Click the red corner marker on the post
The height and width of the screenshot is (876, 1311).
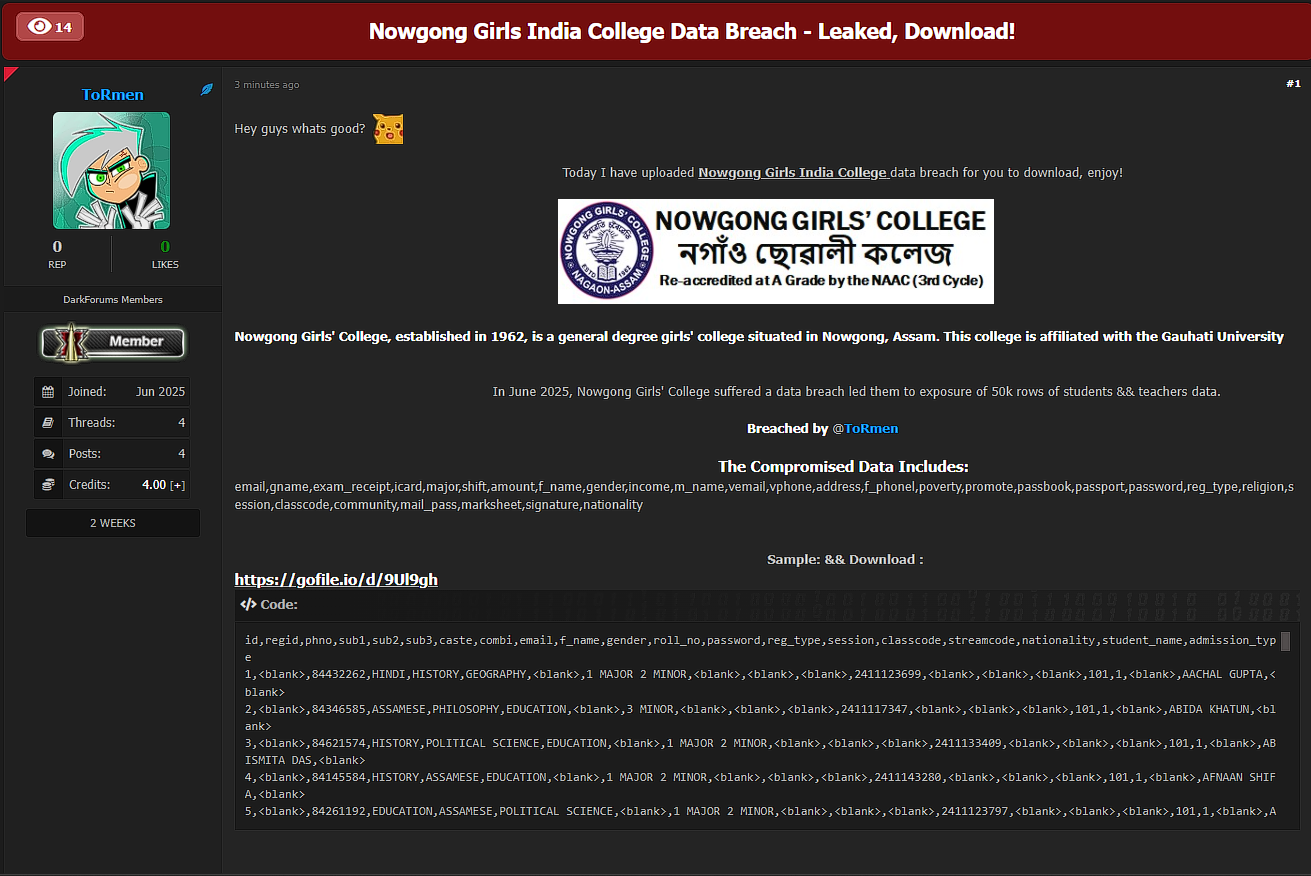pos(10,72)
